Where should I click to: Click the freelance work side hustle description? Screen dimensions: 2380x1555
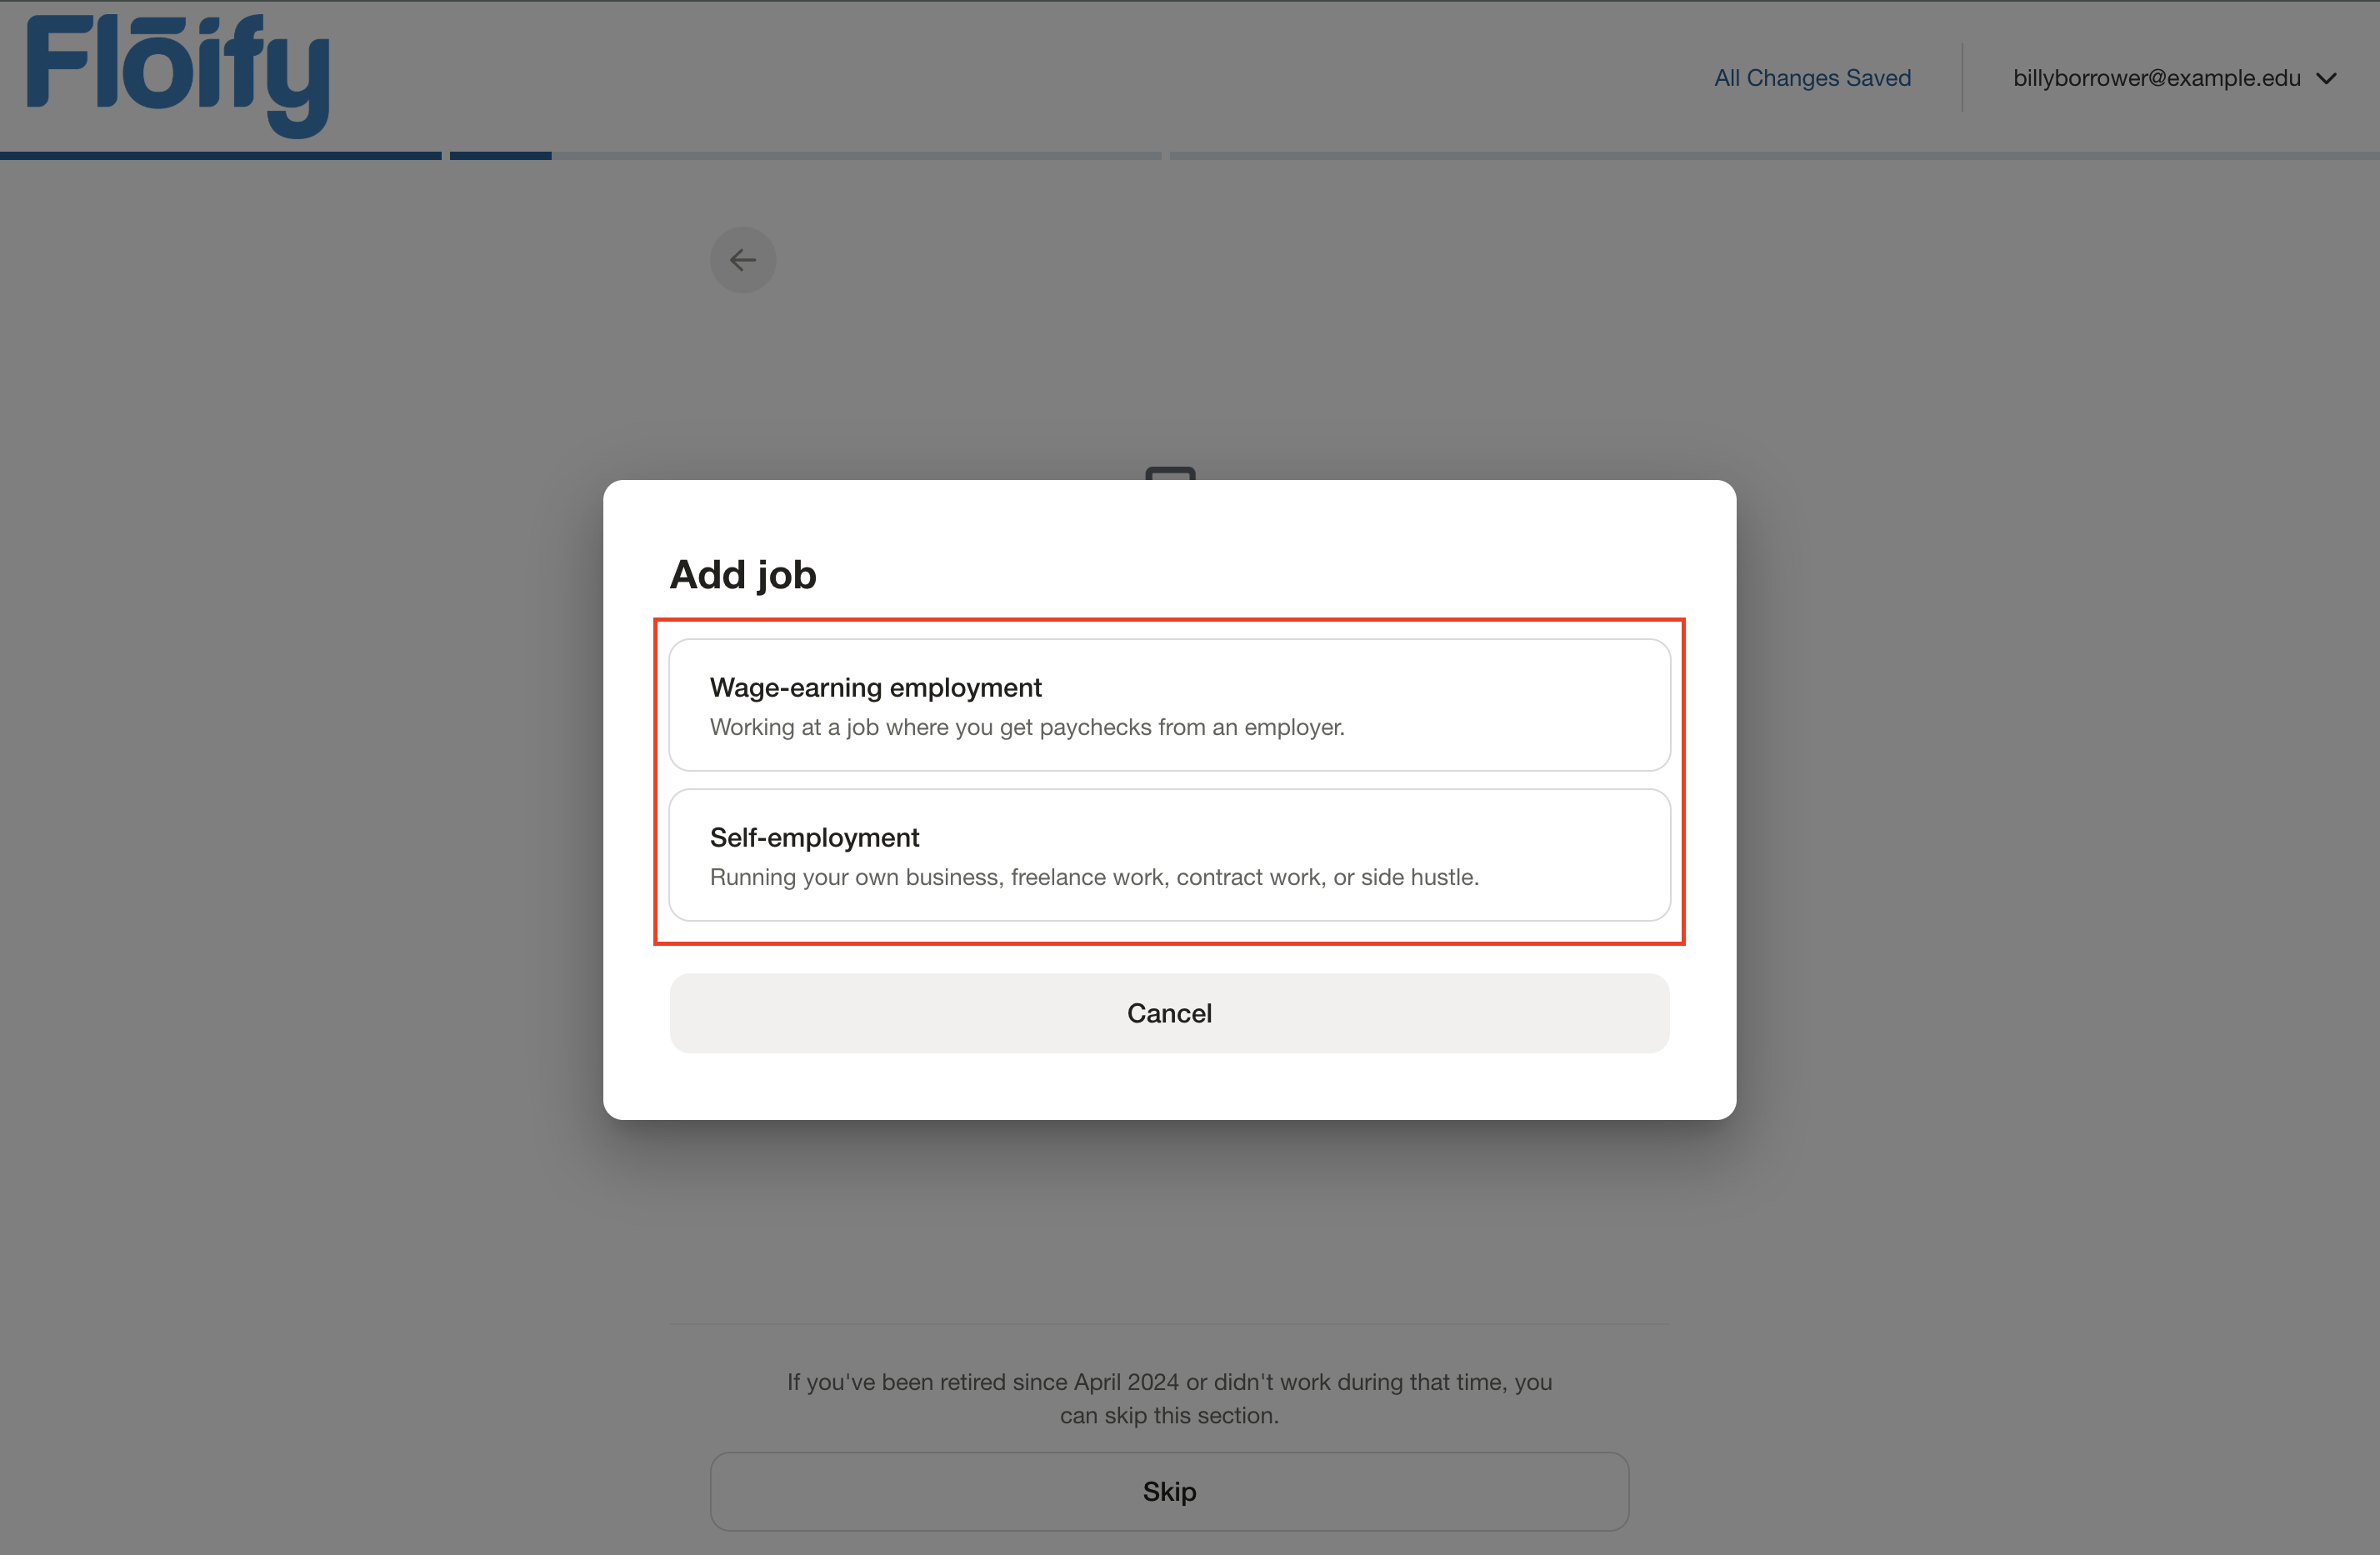1094,877
